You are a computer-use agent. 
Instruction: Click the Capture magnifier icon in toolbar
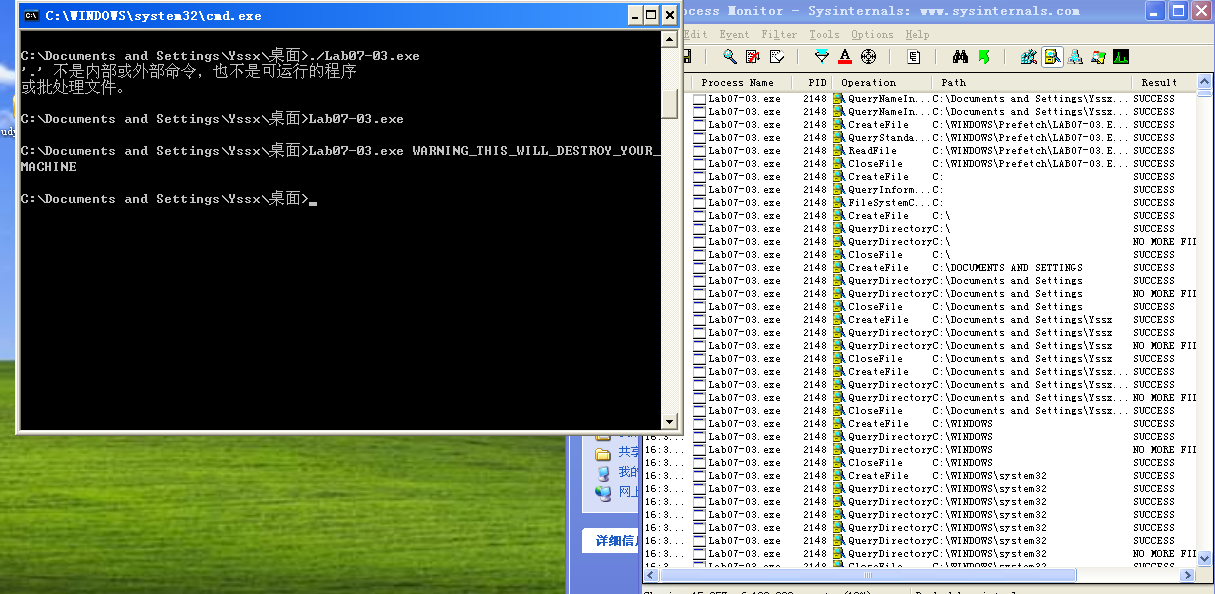[x=730, y=57]
